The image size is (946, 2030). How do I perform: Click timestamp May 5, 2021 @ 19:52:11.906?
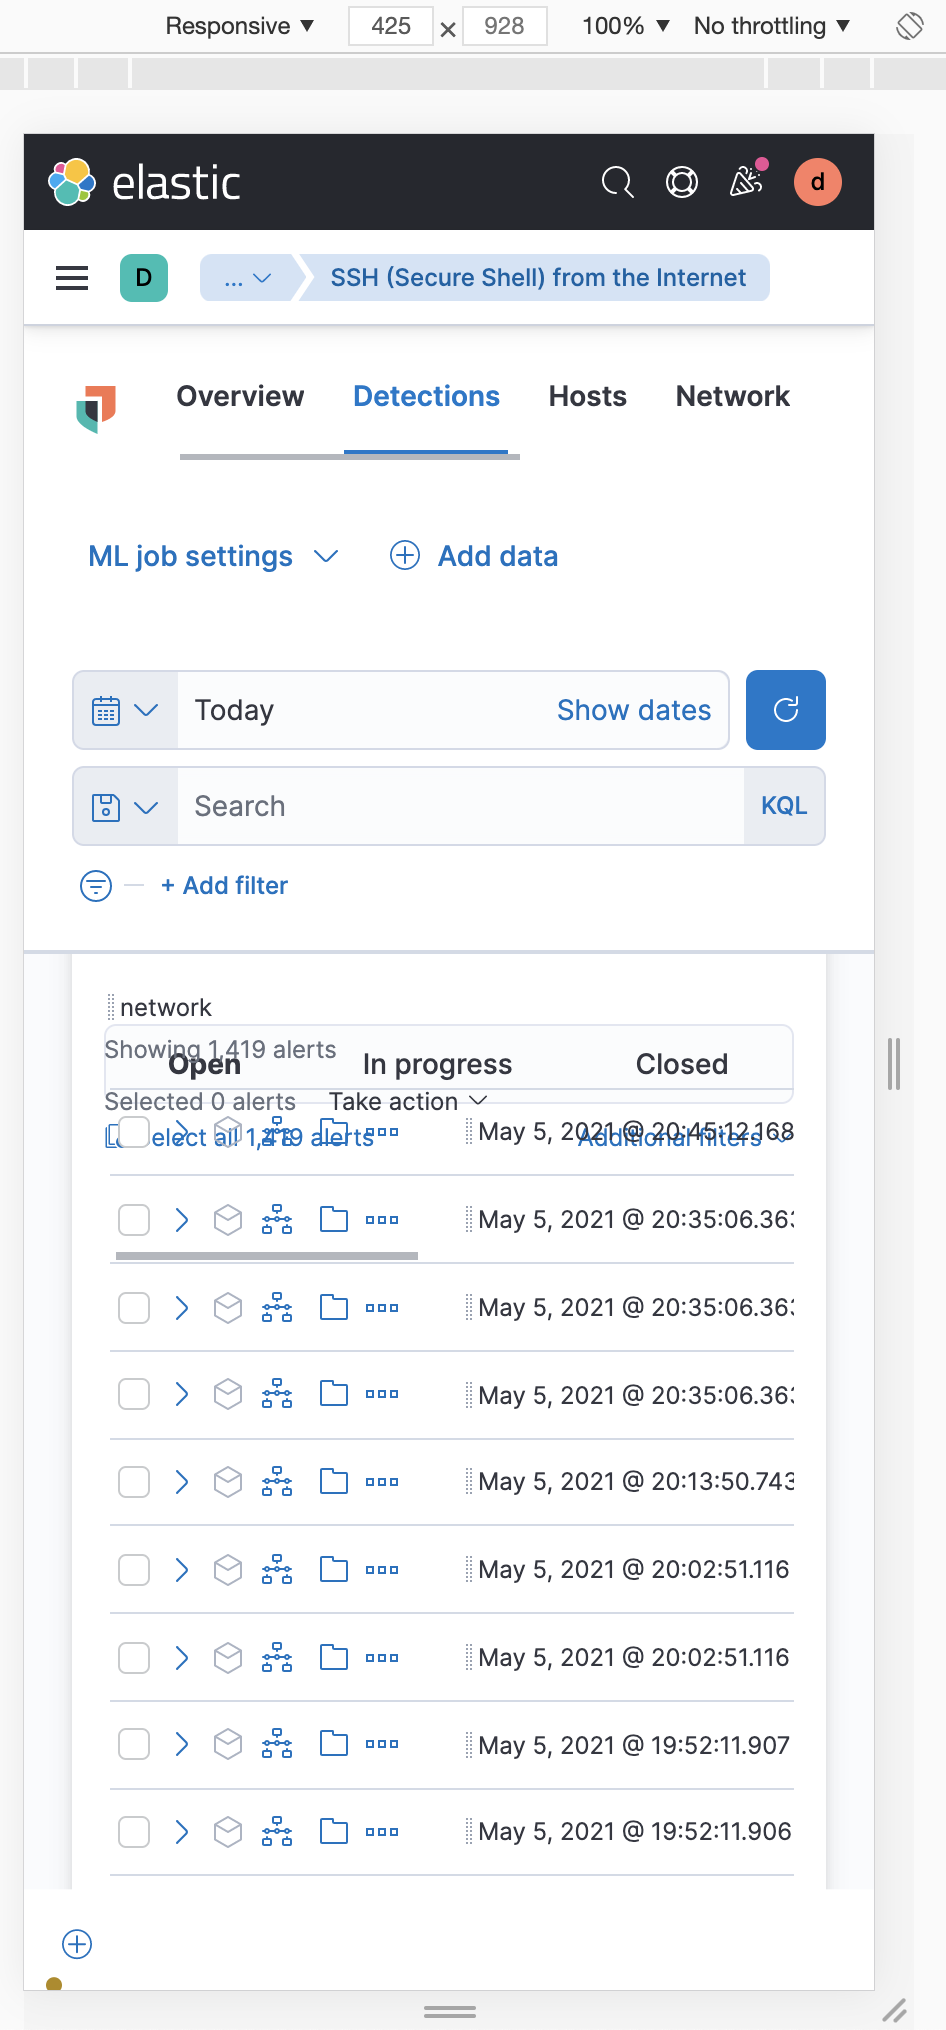pyautogui.click(x=635, y=1831)
